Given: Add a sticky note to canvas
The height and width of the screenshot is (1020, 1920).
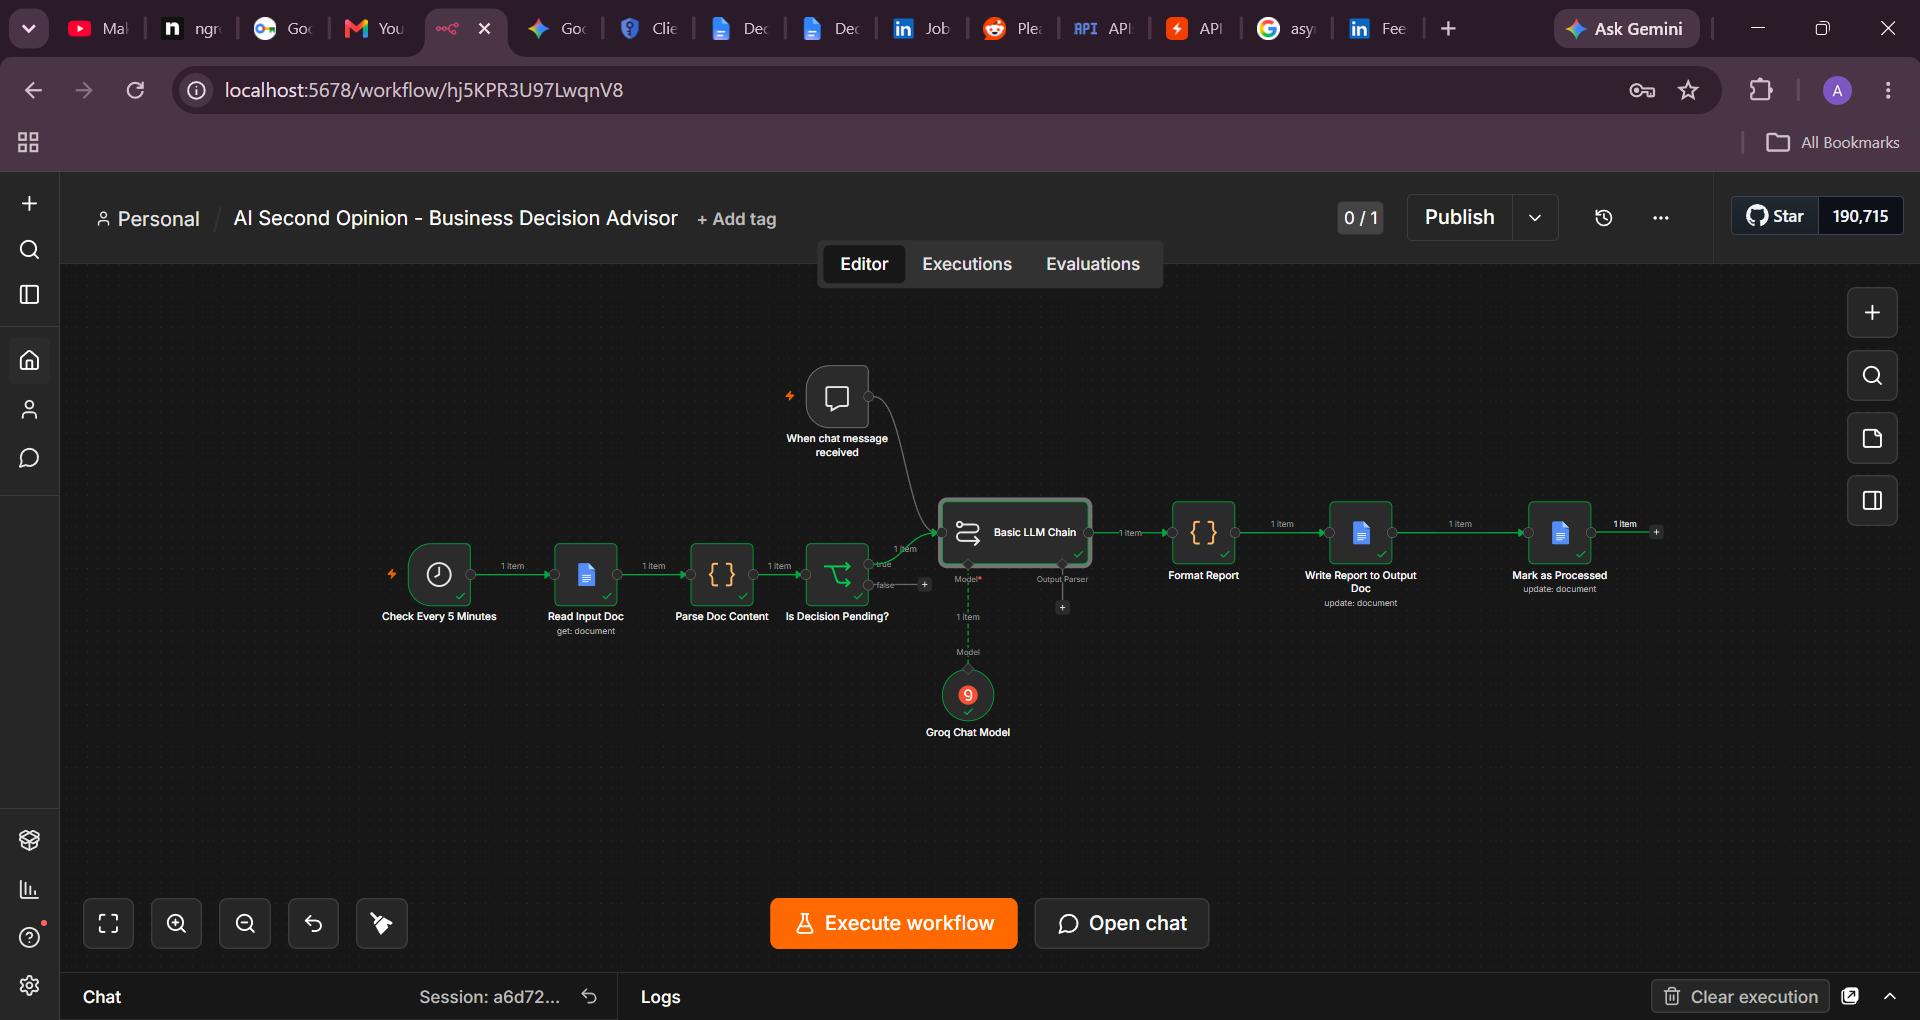Looking at the screenshot, I should (x=1872, y=438).
